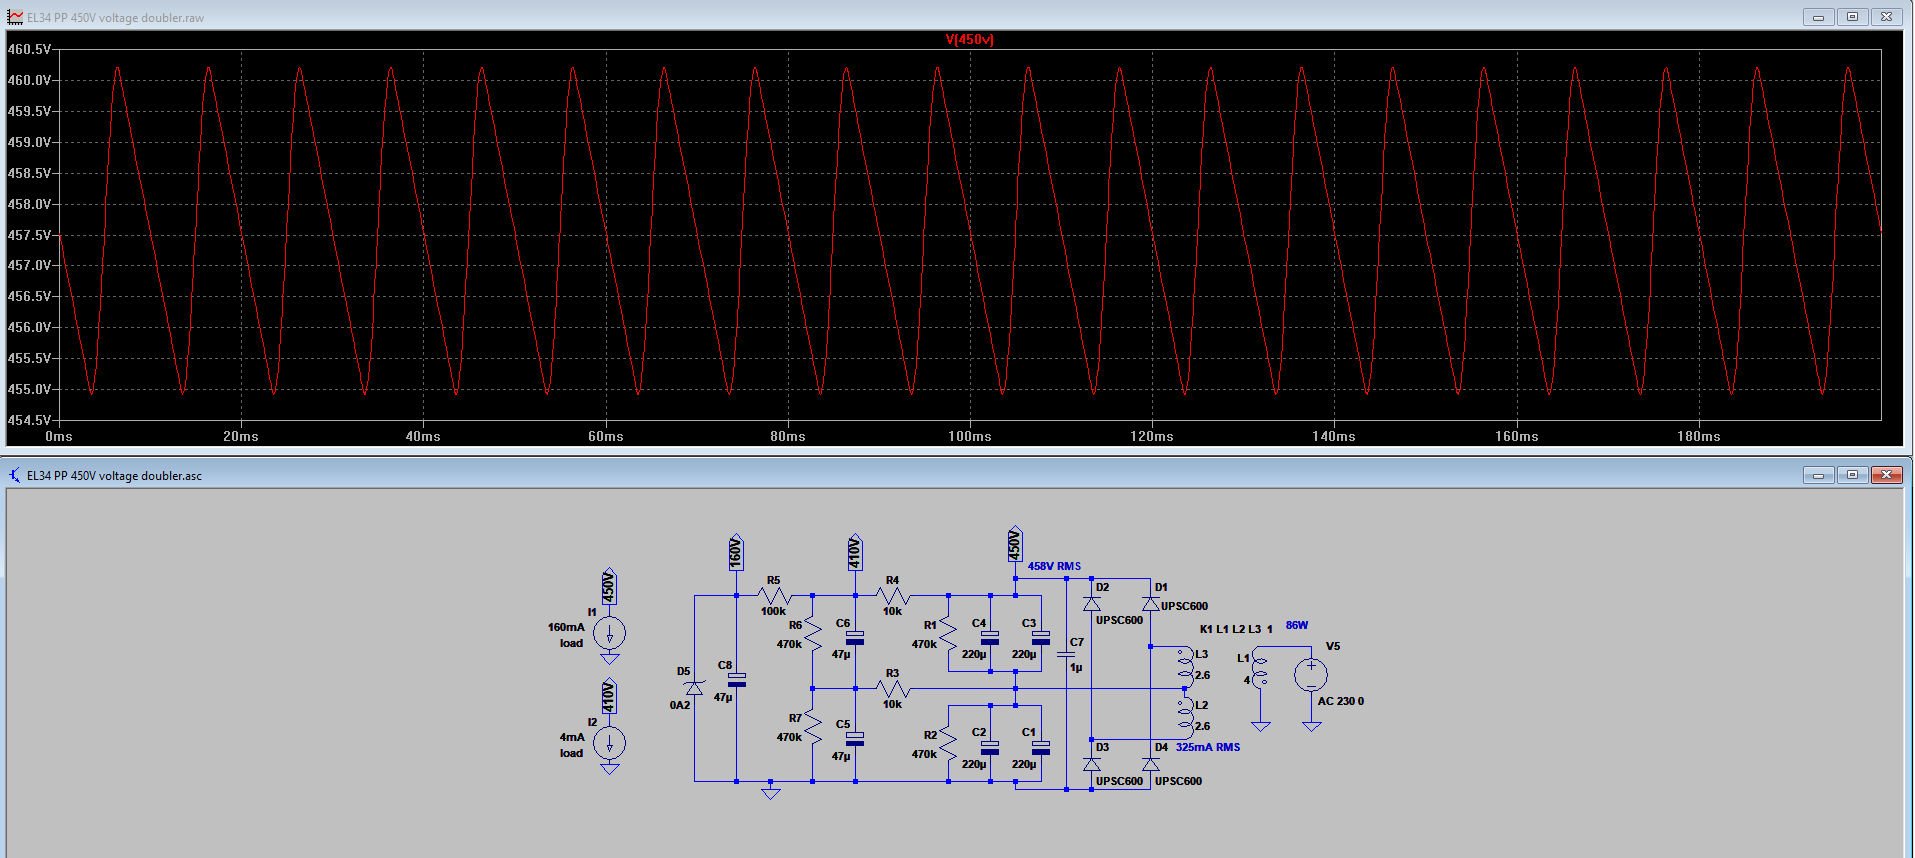Select diode D2 symbol
1915x858 pixels.
pyautogui.click(x=1092, y=603)
